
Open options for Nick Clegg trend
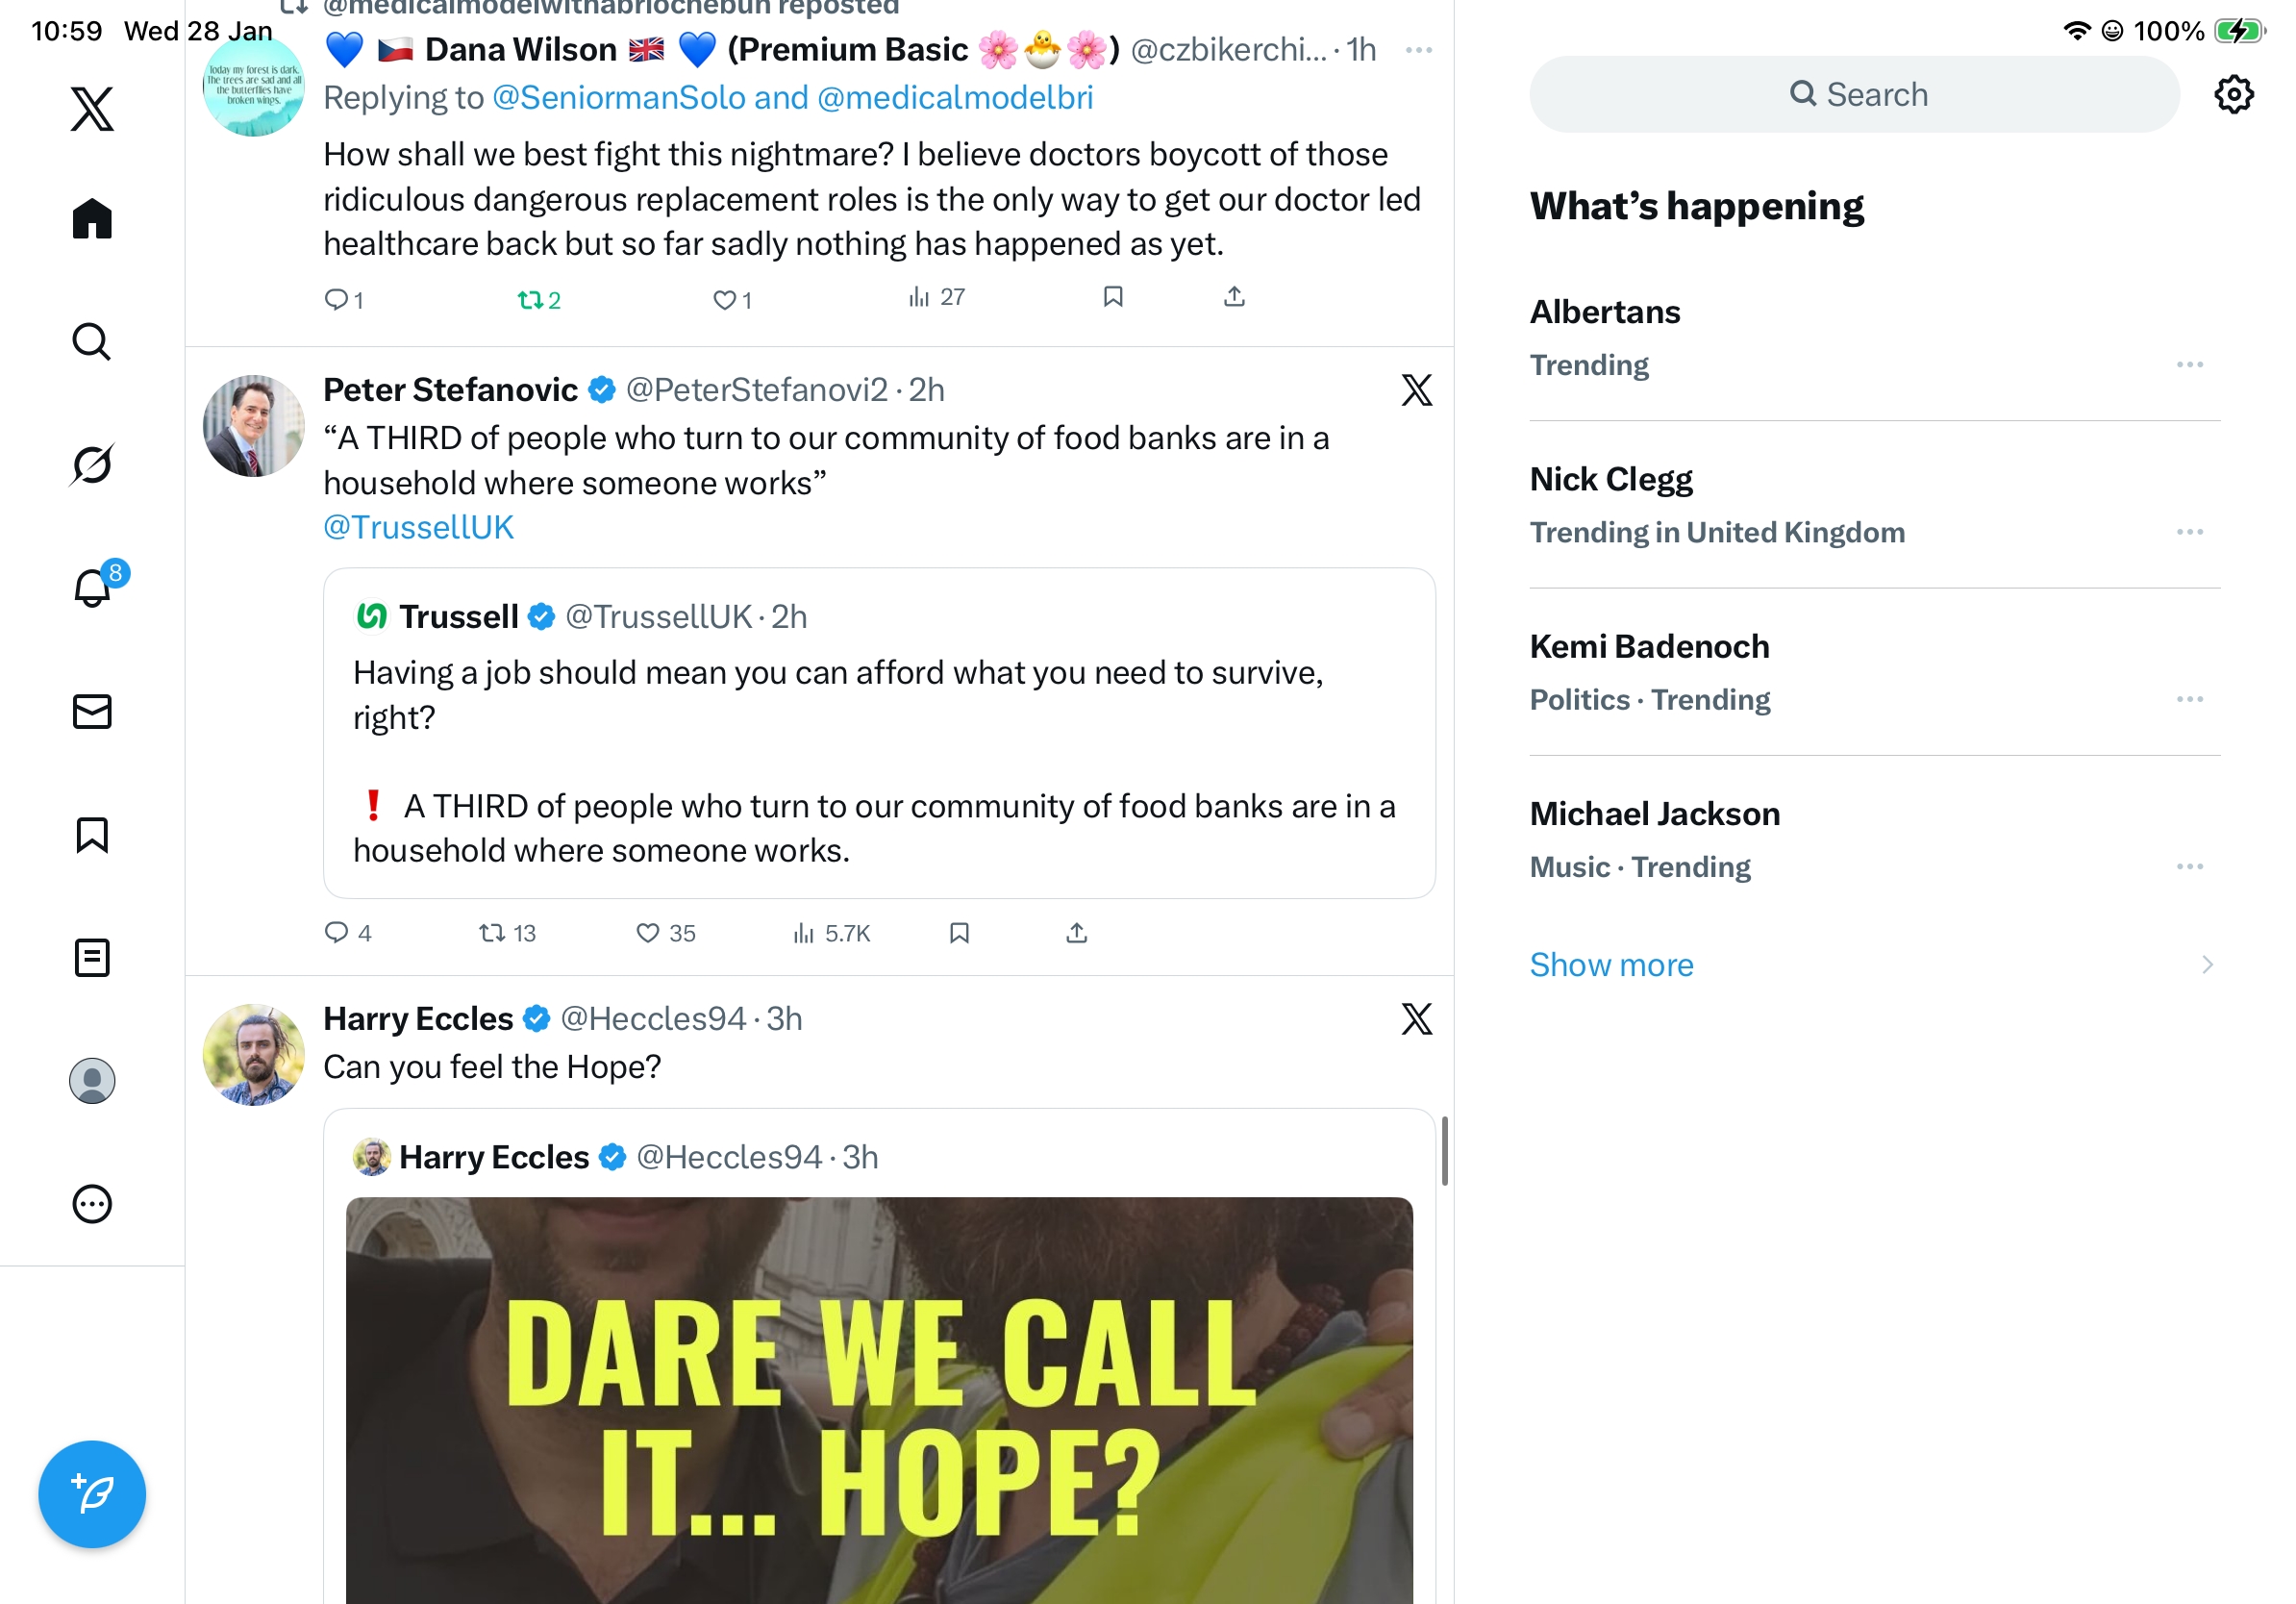pyautogui.click(x=2188, y=532)
